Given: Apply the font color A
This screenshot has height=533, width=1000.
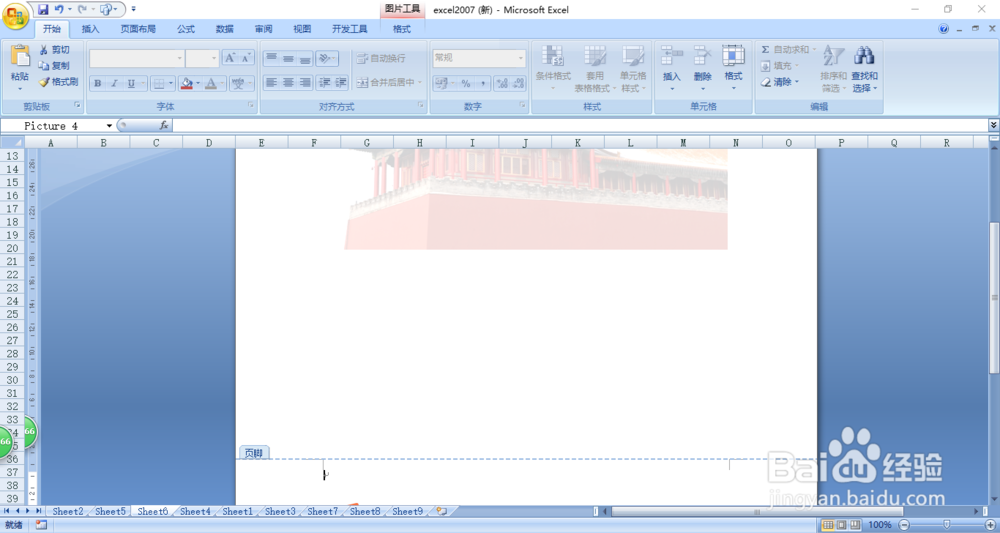Looking at the screenshot, I should coord(211,84).
